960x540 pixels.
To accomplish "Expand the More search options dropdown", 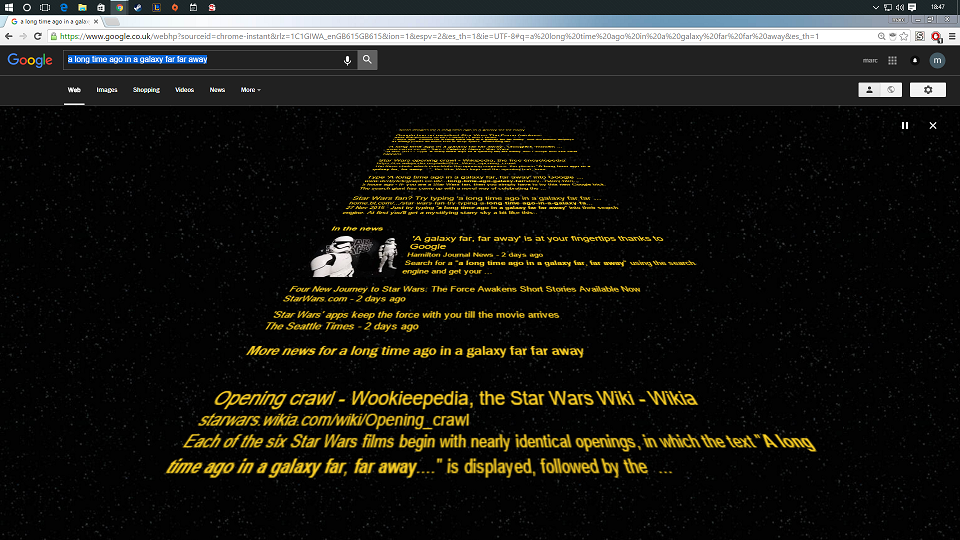I will (x=250, y=90).
